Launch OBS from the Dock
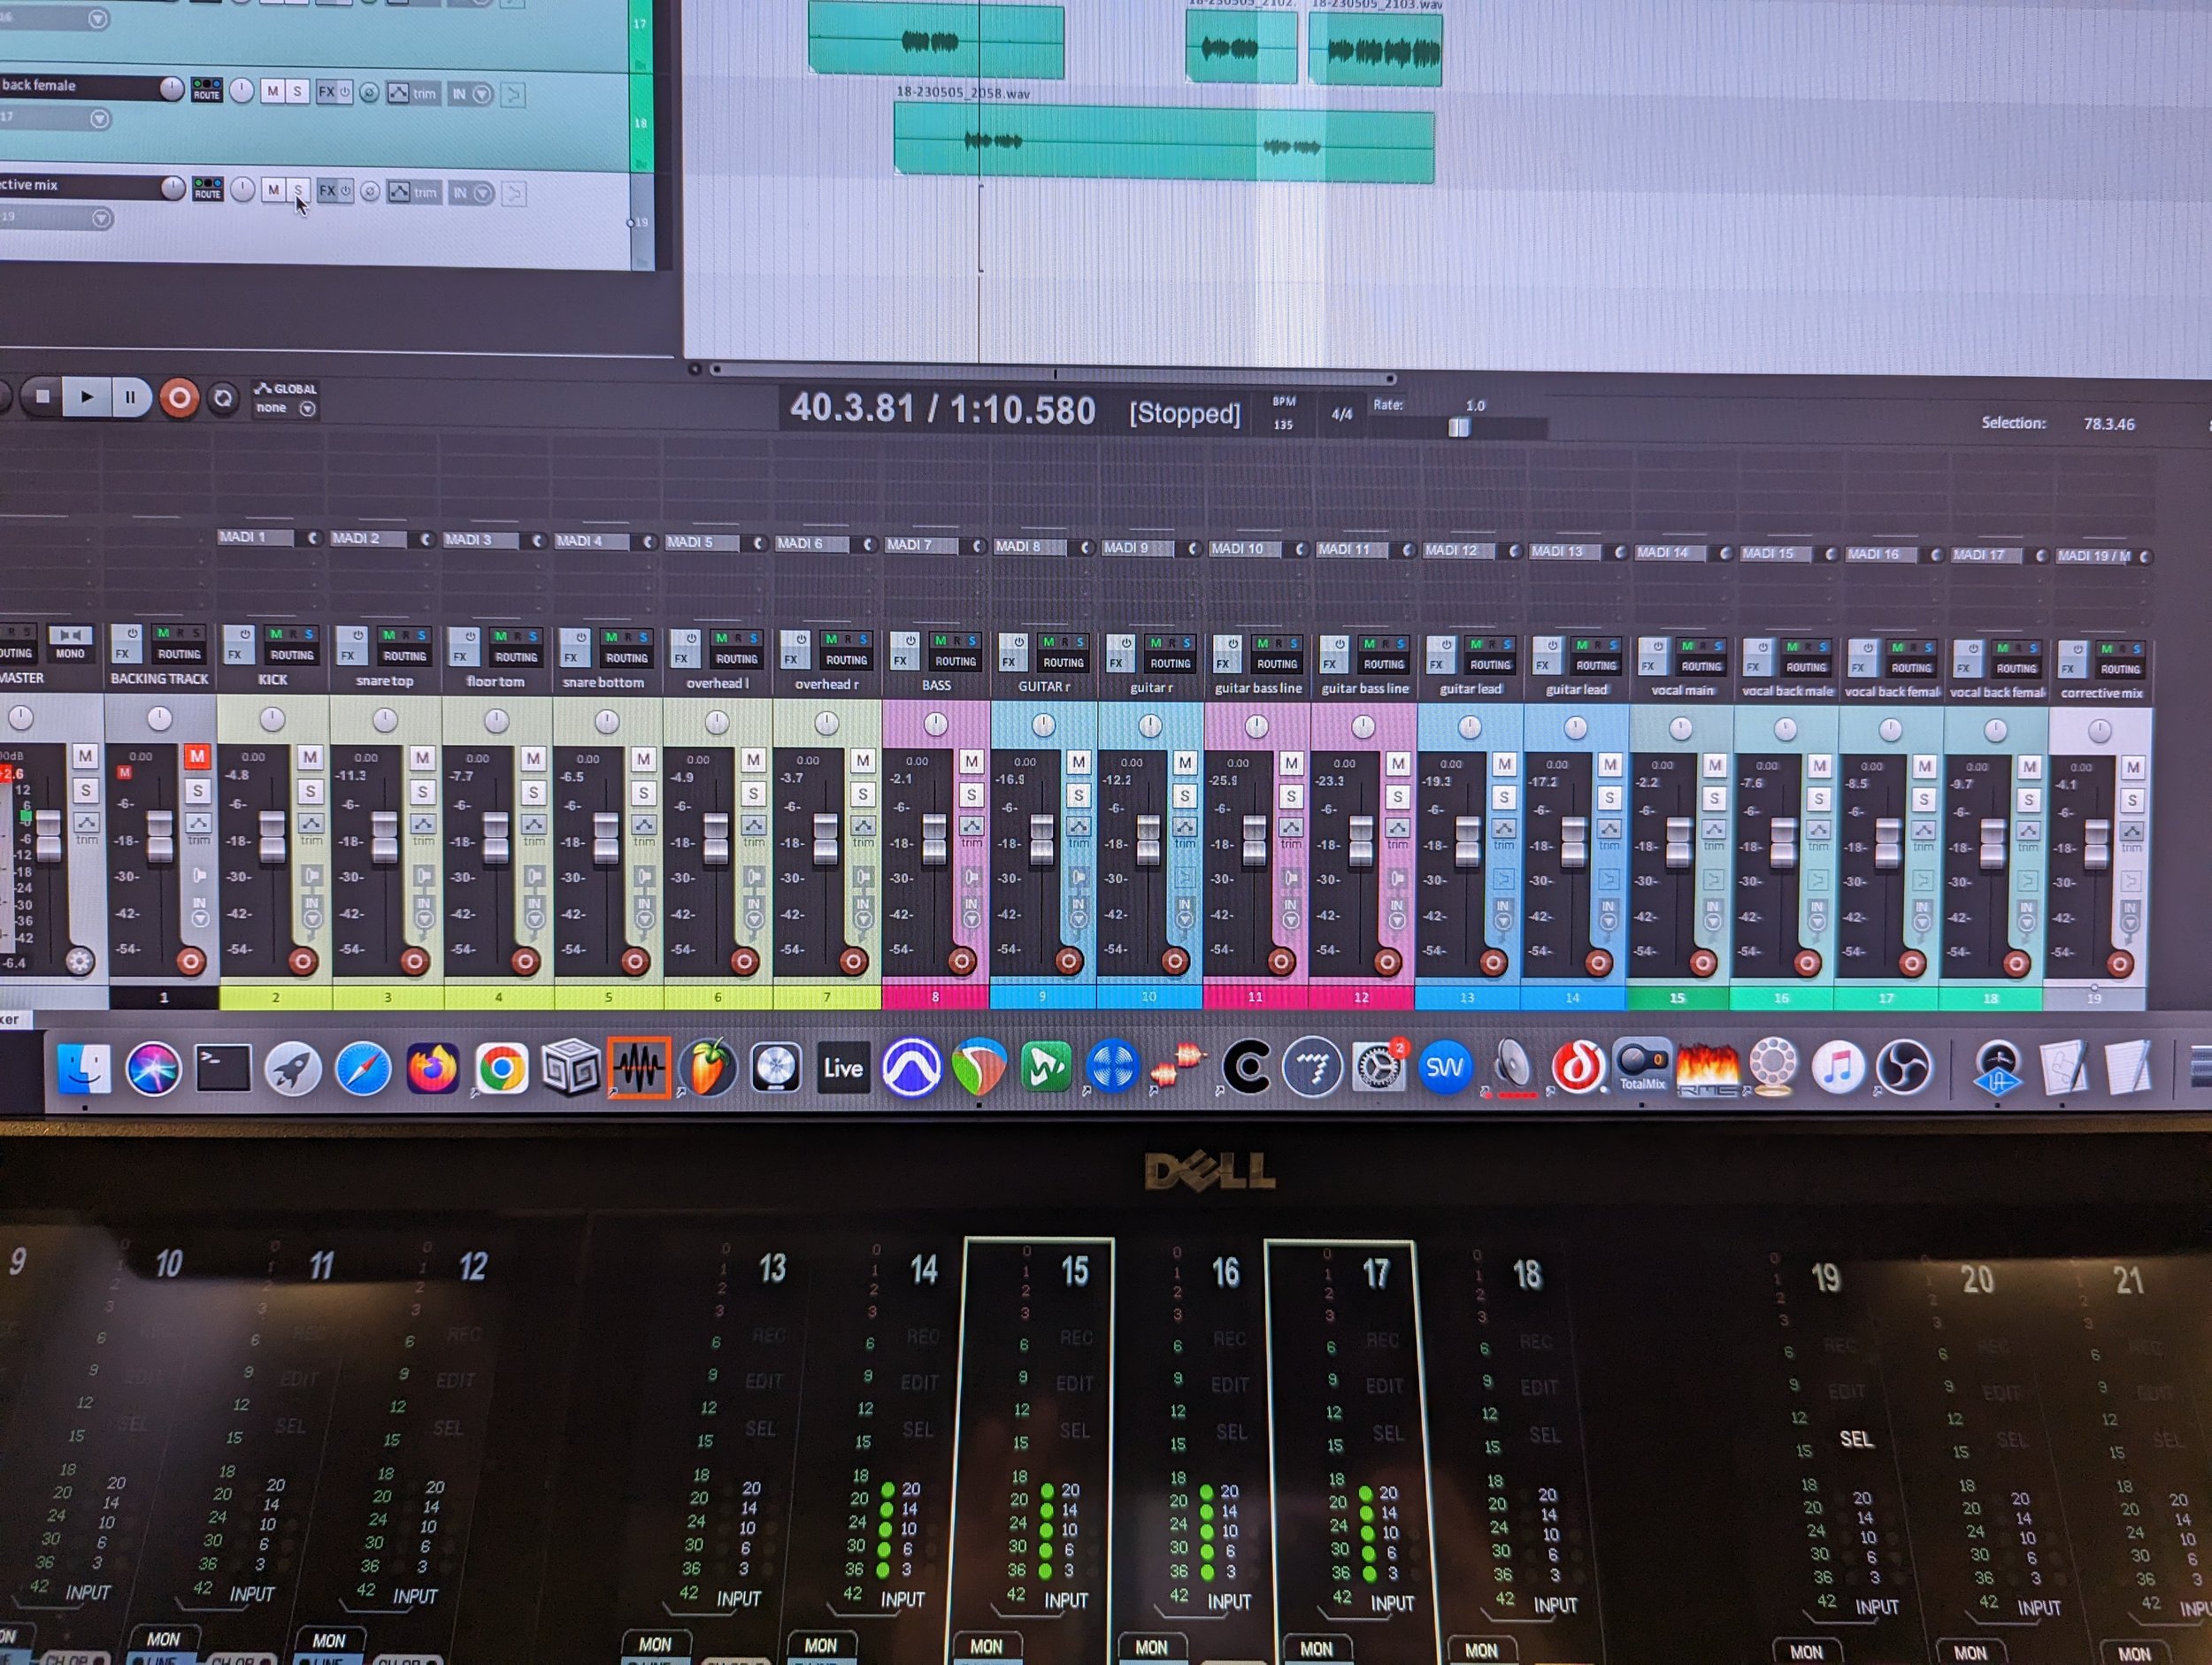Screen dimensions: 2212x1665 (x=1905, y=1067)
